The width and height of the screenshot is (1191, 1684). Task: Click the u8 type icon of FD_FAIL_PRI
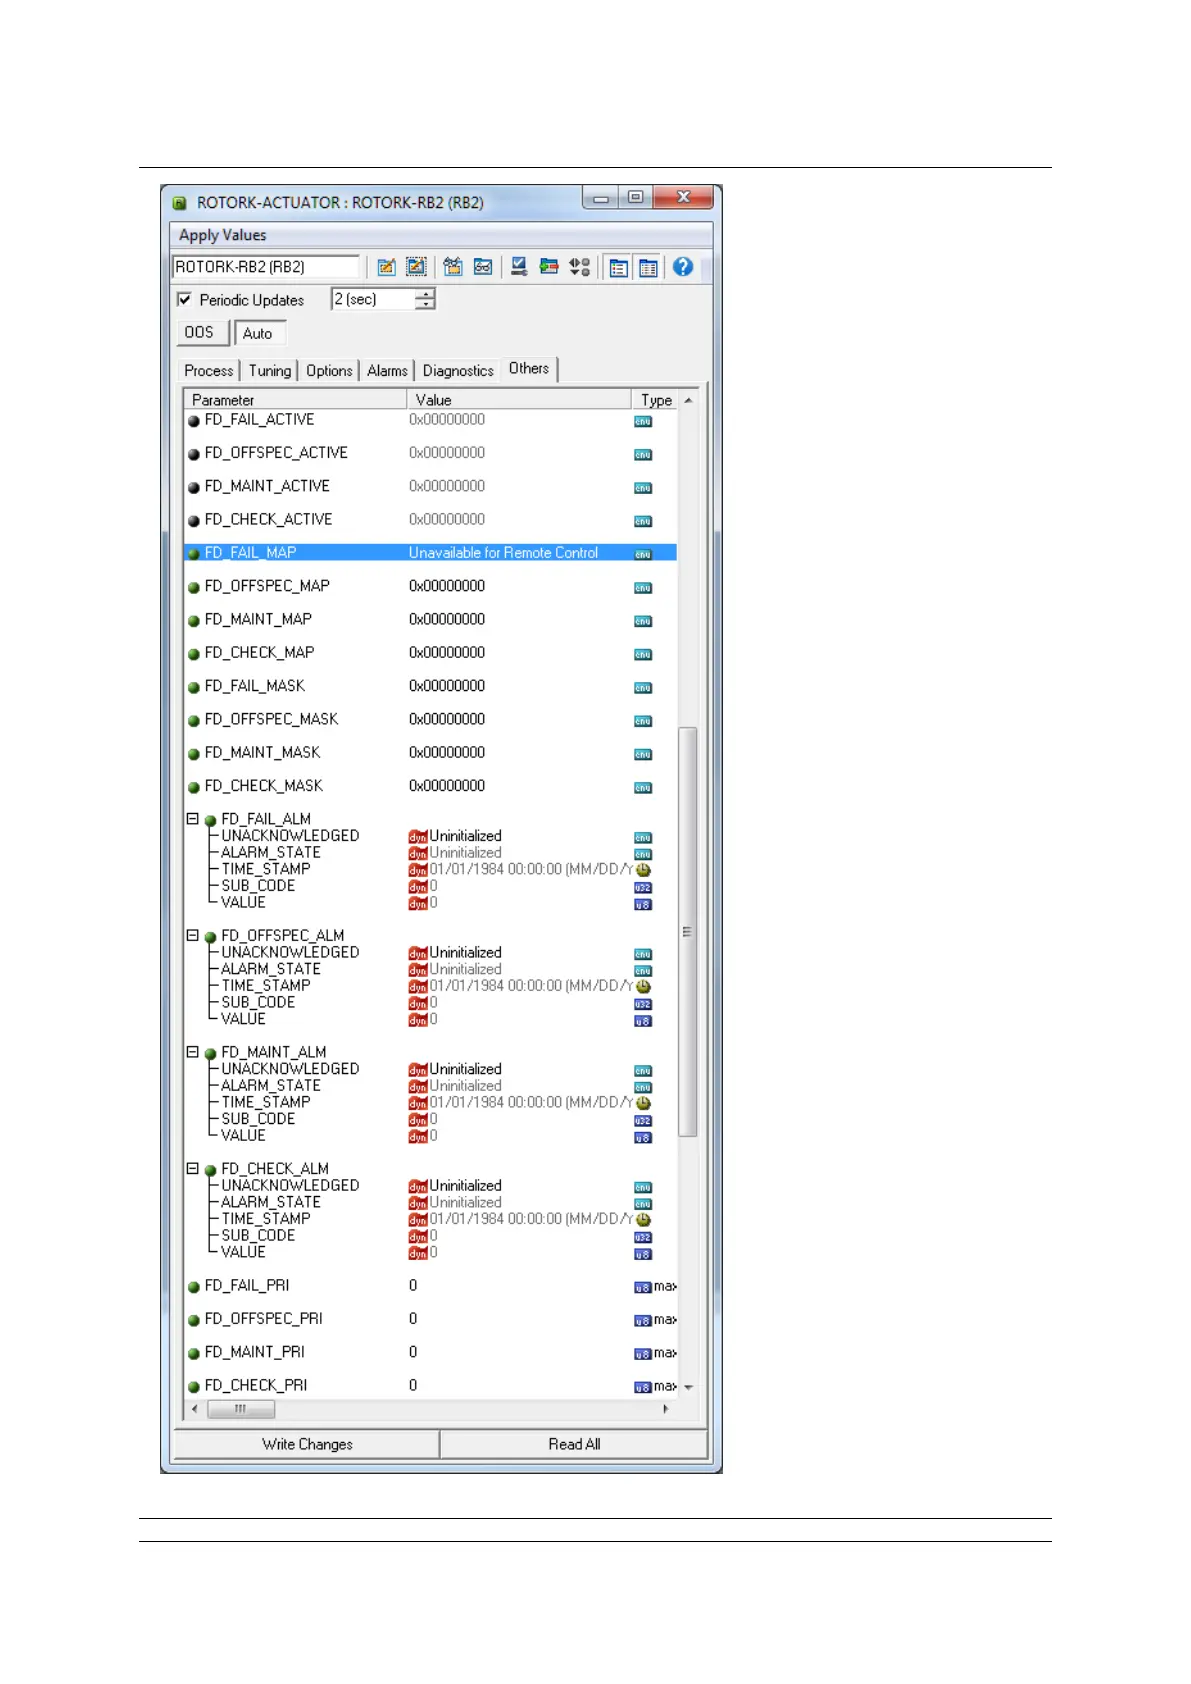643,1288
